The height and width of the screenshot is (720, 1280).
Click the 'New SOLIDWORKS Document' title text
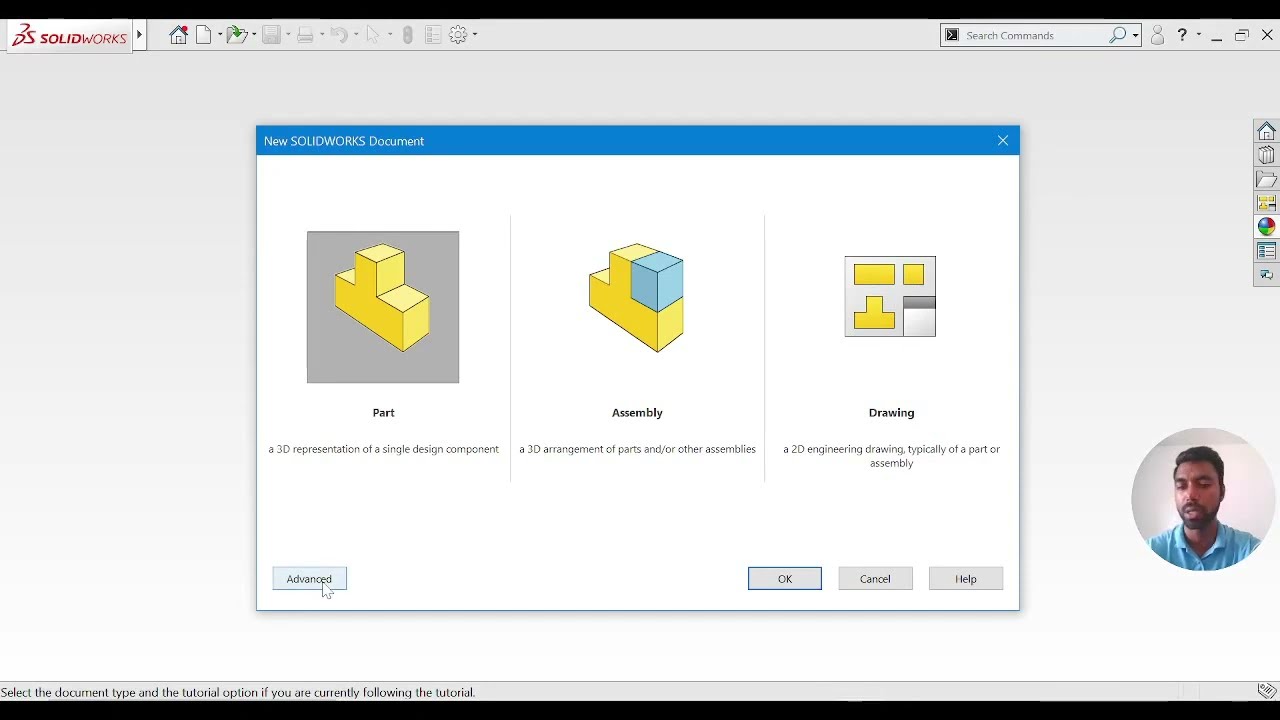pyautogui.click(x=344, y=141)
